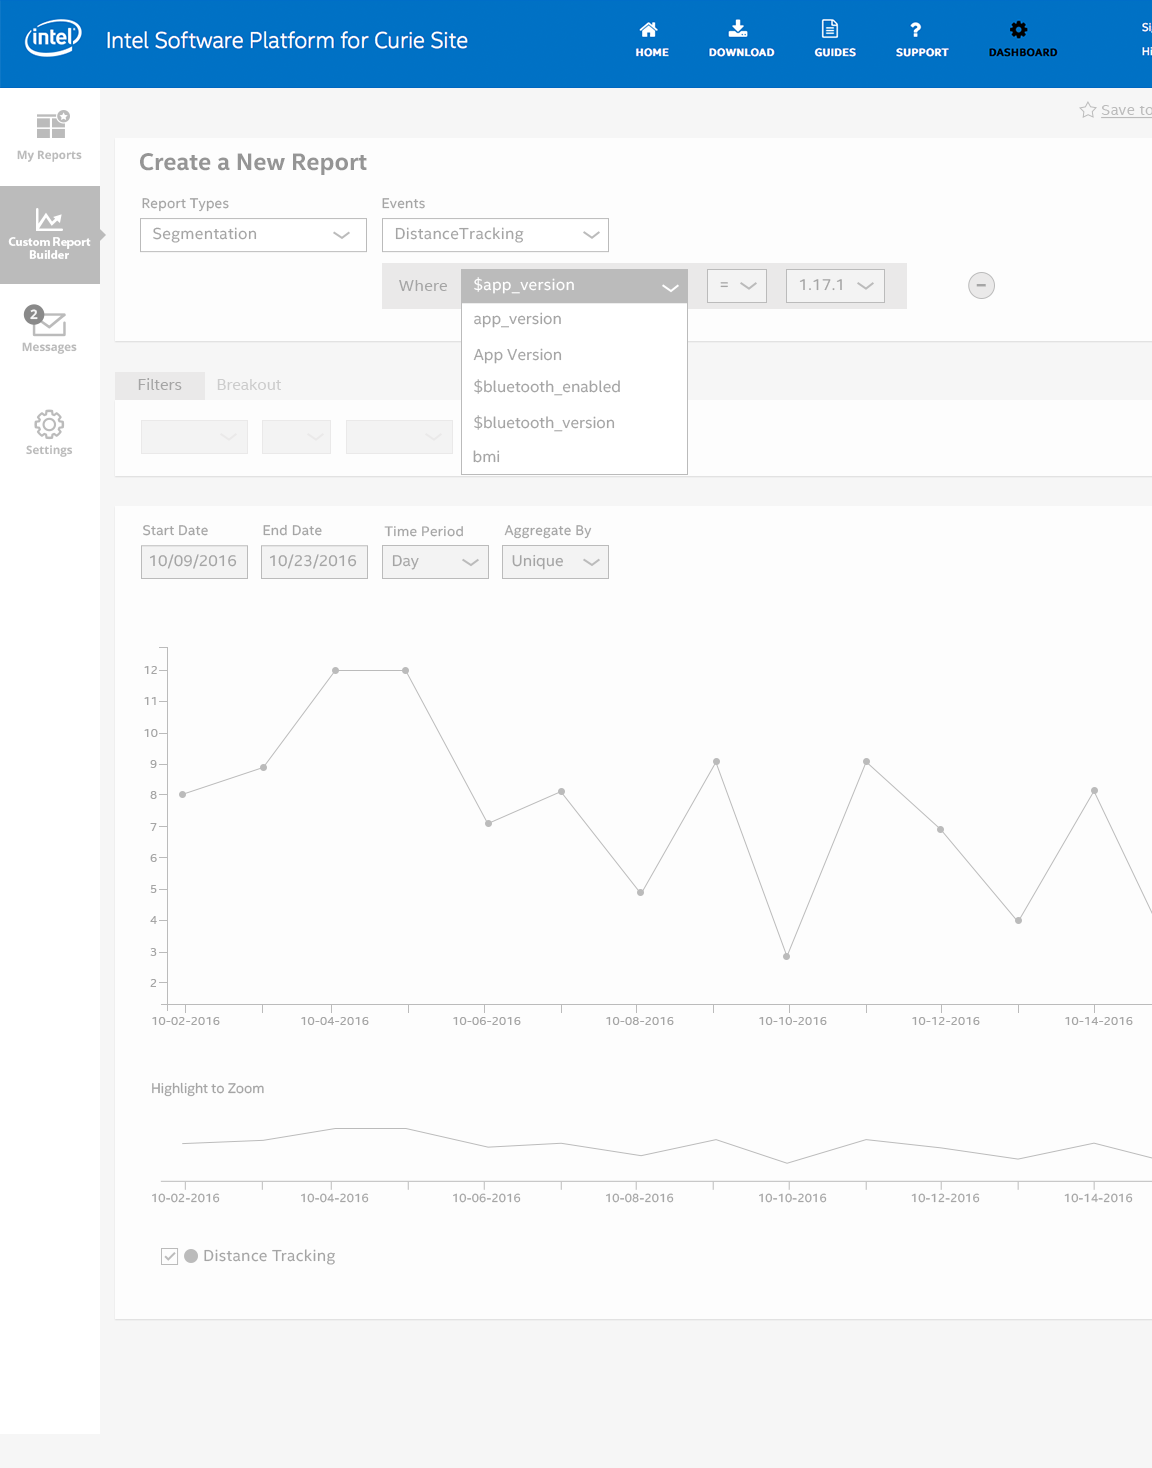Open My Reports in the sidebar
The image size is (1152, 1468).
click(49, 136)
